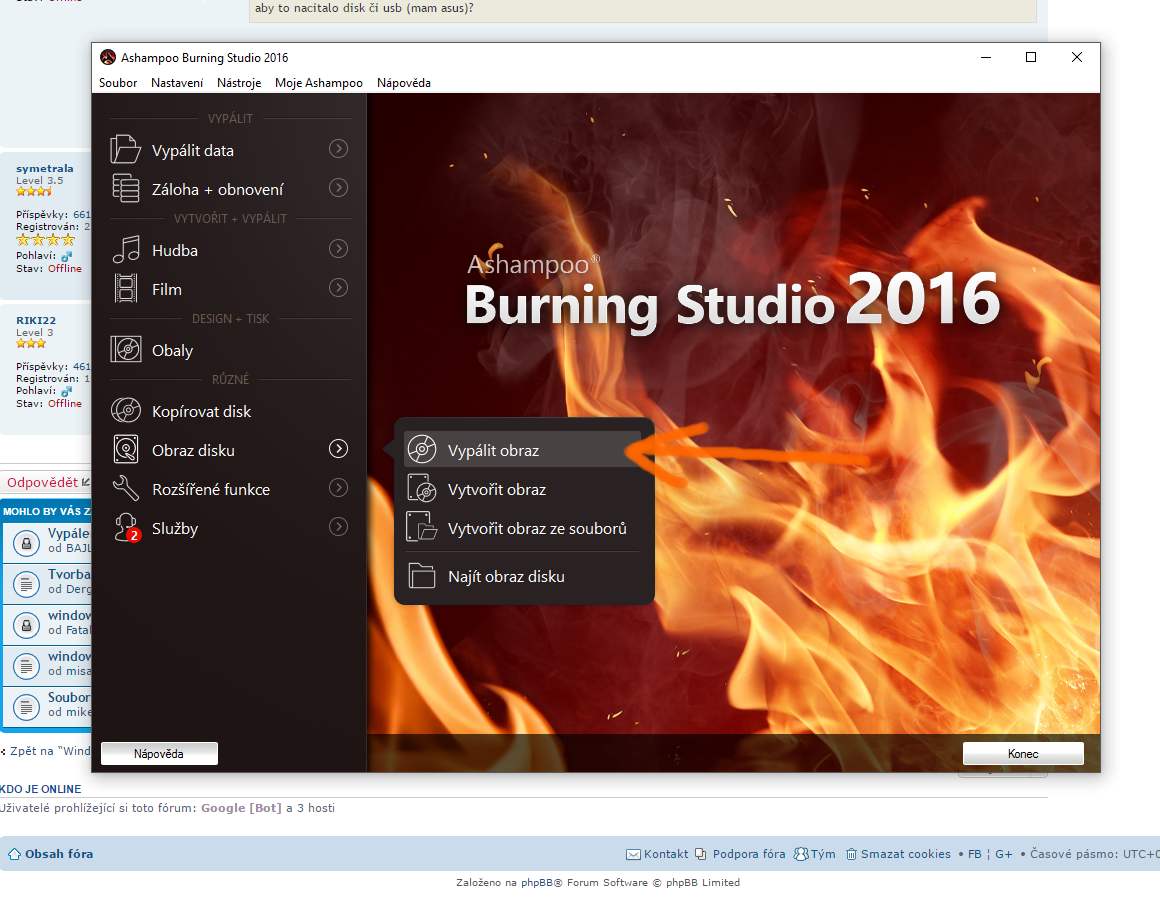Open RIKI22's forum profile

[36, 320]
